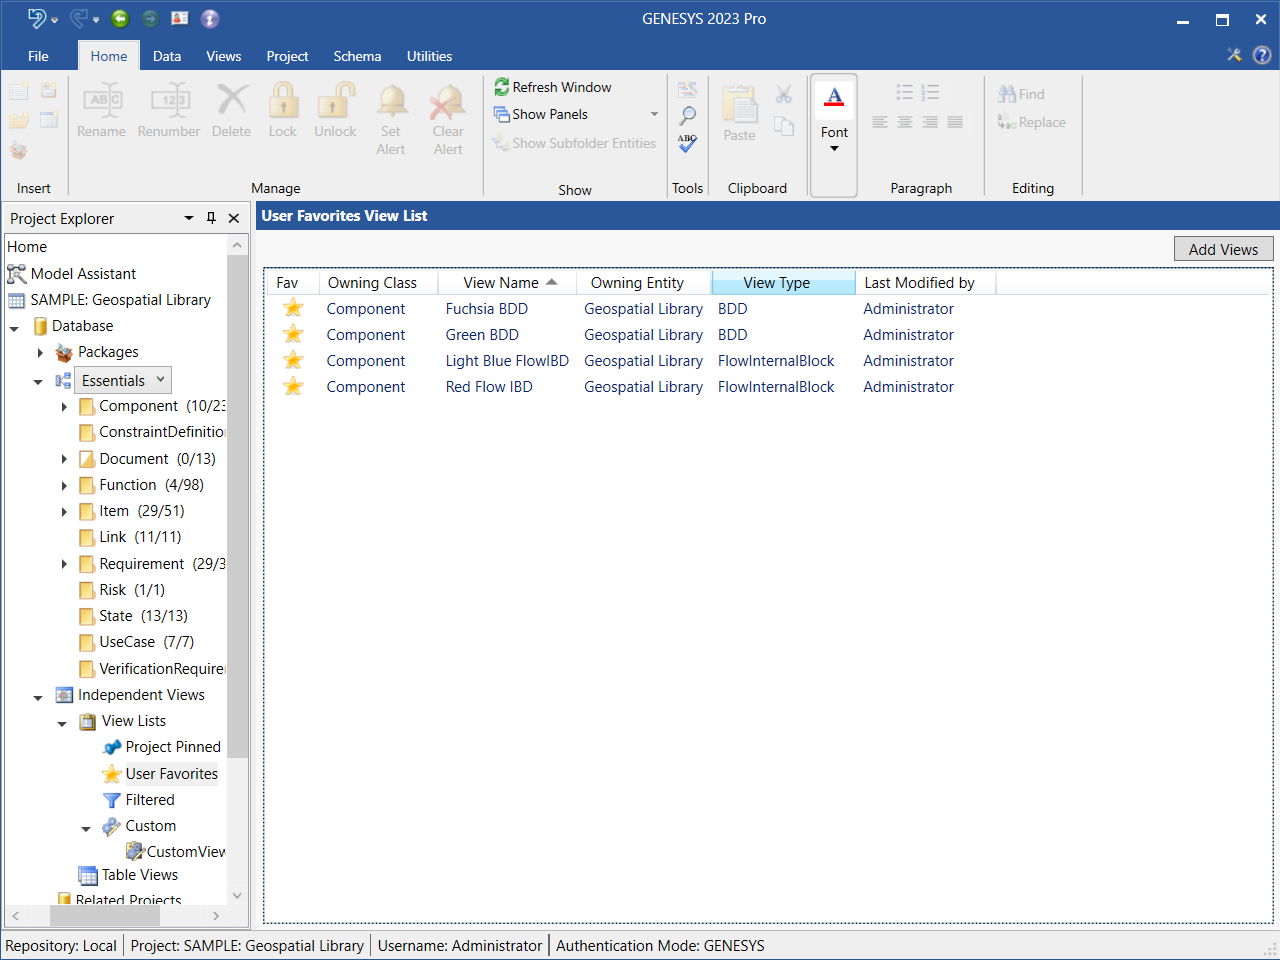Pin the Project Explorer panel
Viewport: 1280px width, 960px height.
211,218
